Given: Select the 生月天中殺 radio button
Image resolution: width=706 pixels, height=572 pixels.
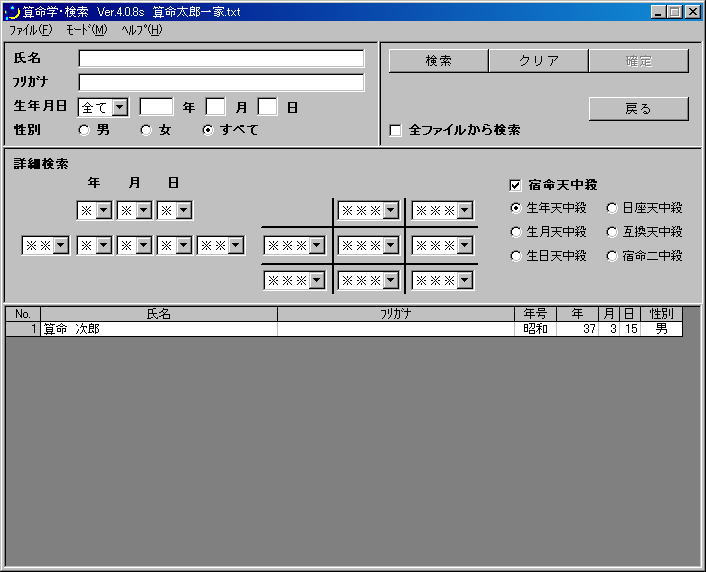Looking at the screenshot, I should point(516,232).
